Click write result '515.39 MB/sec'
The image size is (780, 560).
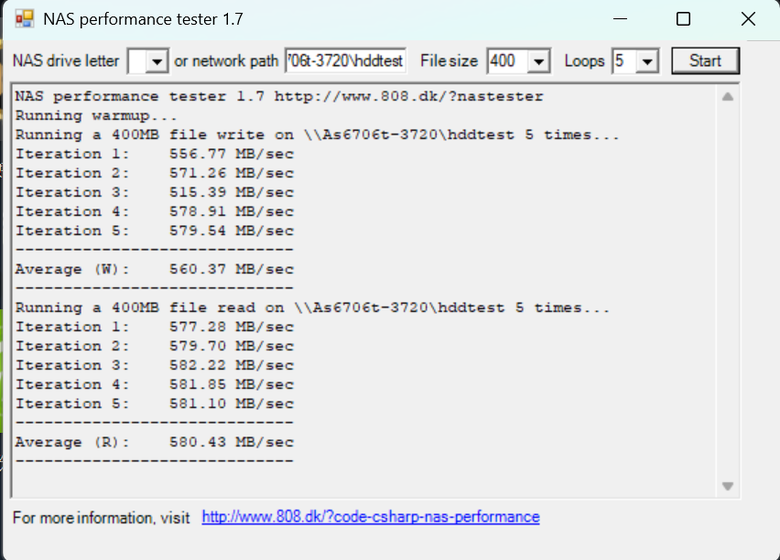coord(231,192)
